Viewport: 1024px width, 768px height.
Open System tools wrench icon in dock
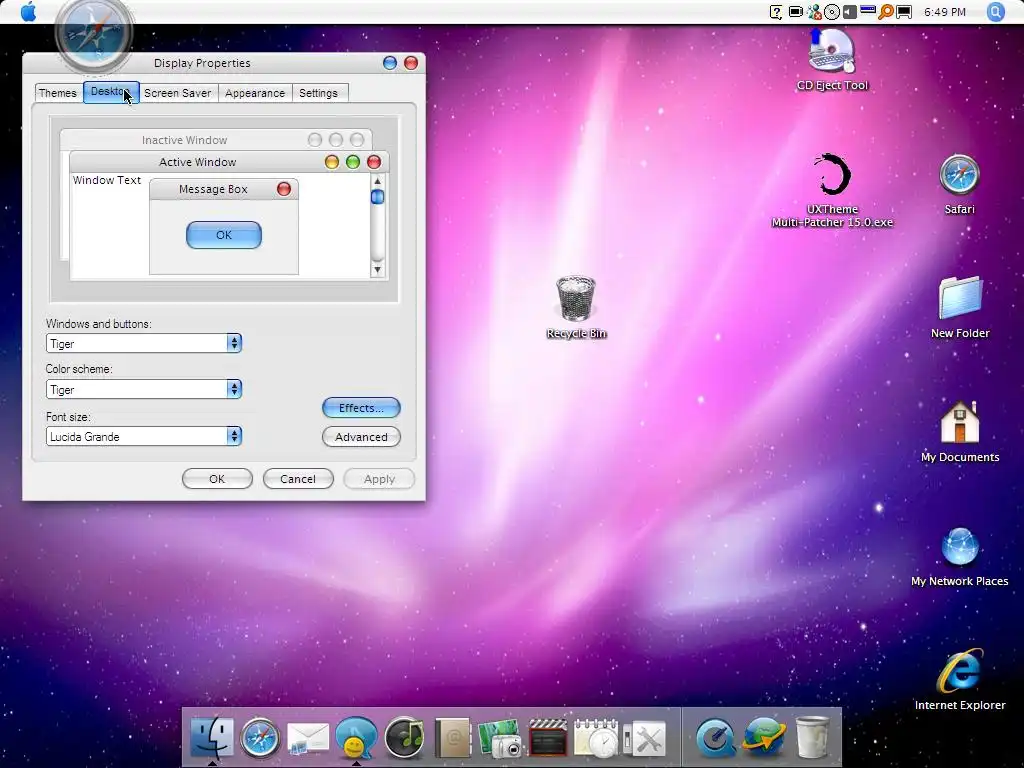(645, 739)
